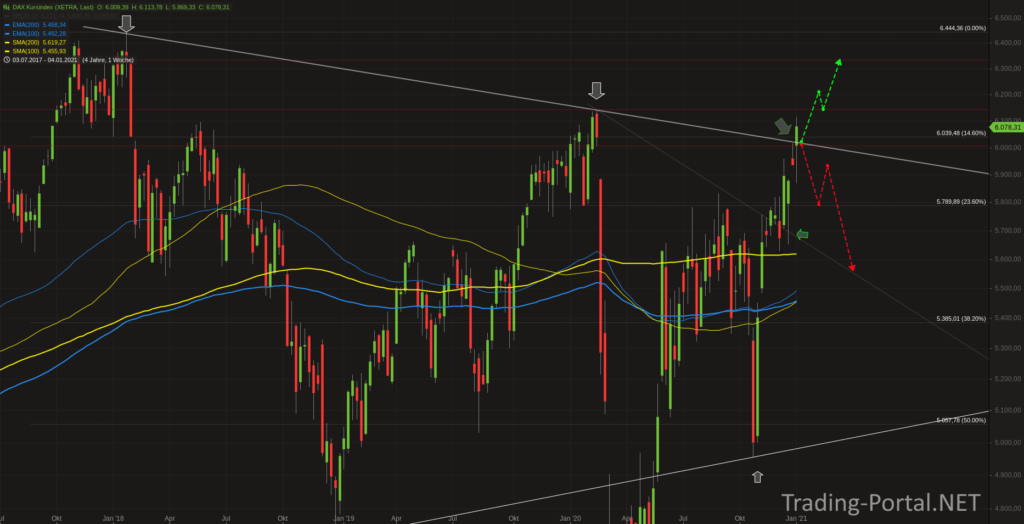Click the 6.300 price axis label
Screen dimensions: 1024x524
[1009, 69]
